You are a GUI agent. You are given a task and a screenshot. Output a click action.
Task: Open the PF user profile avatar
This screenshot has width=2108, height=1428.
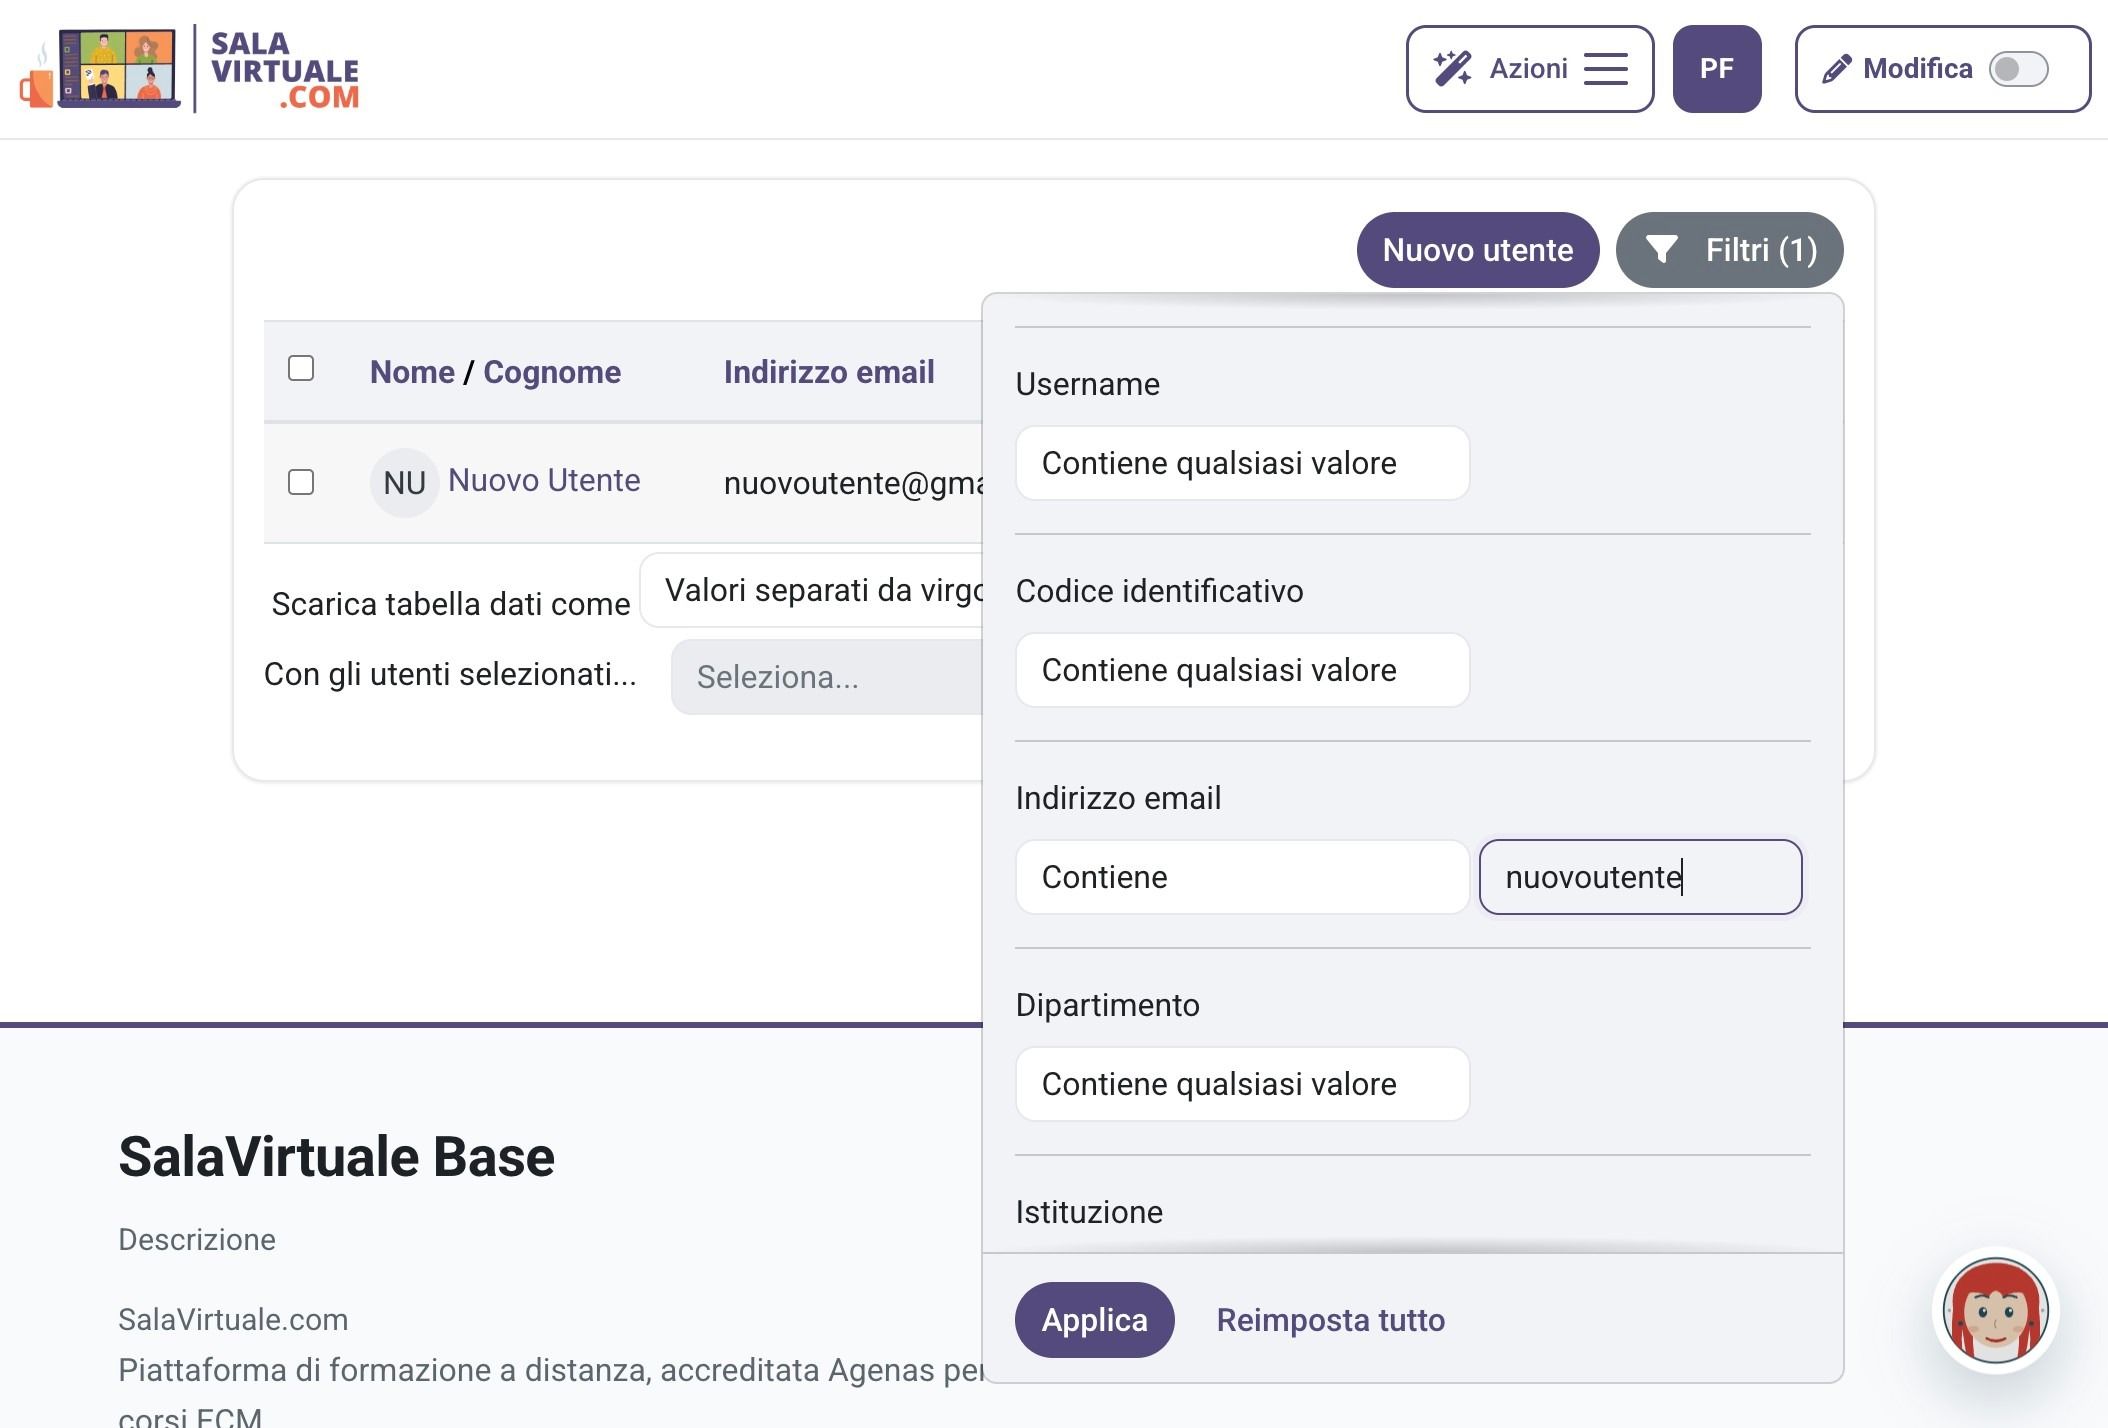[x=1716, y=68]
